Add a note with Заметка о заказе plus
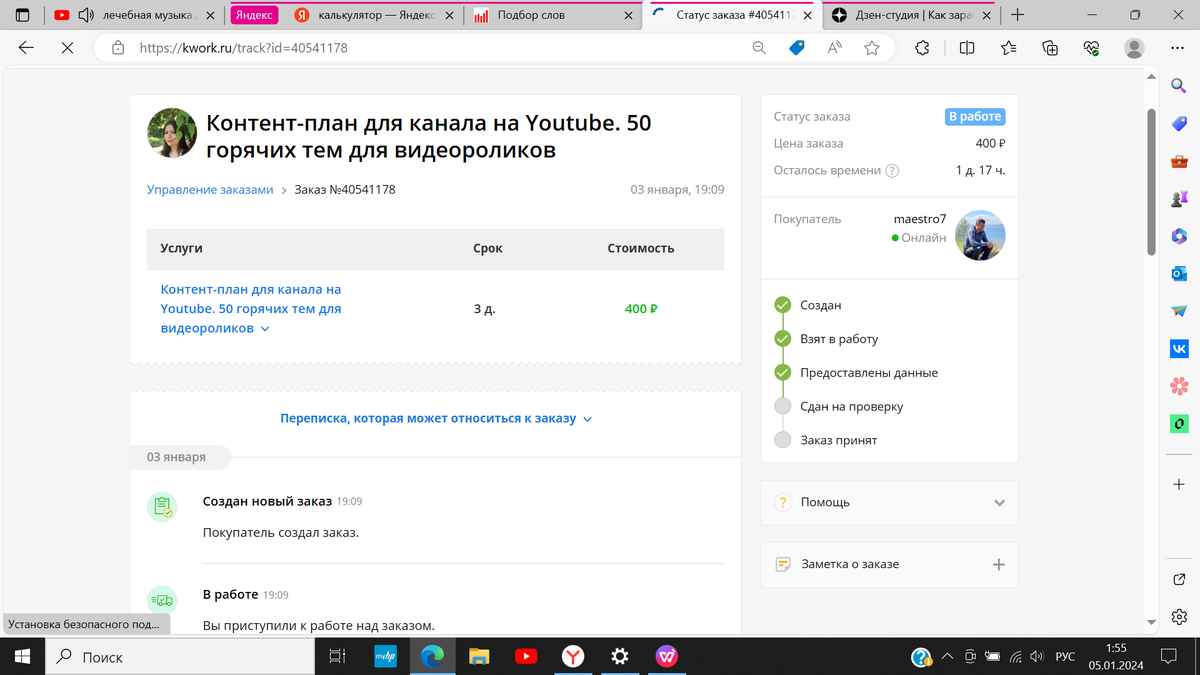This screenshot has width=1200, height=675. coord(998,564)
